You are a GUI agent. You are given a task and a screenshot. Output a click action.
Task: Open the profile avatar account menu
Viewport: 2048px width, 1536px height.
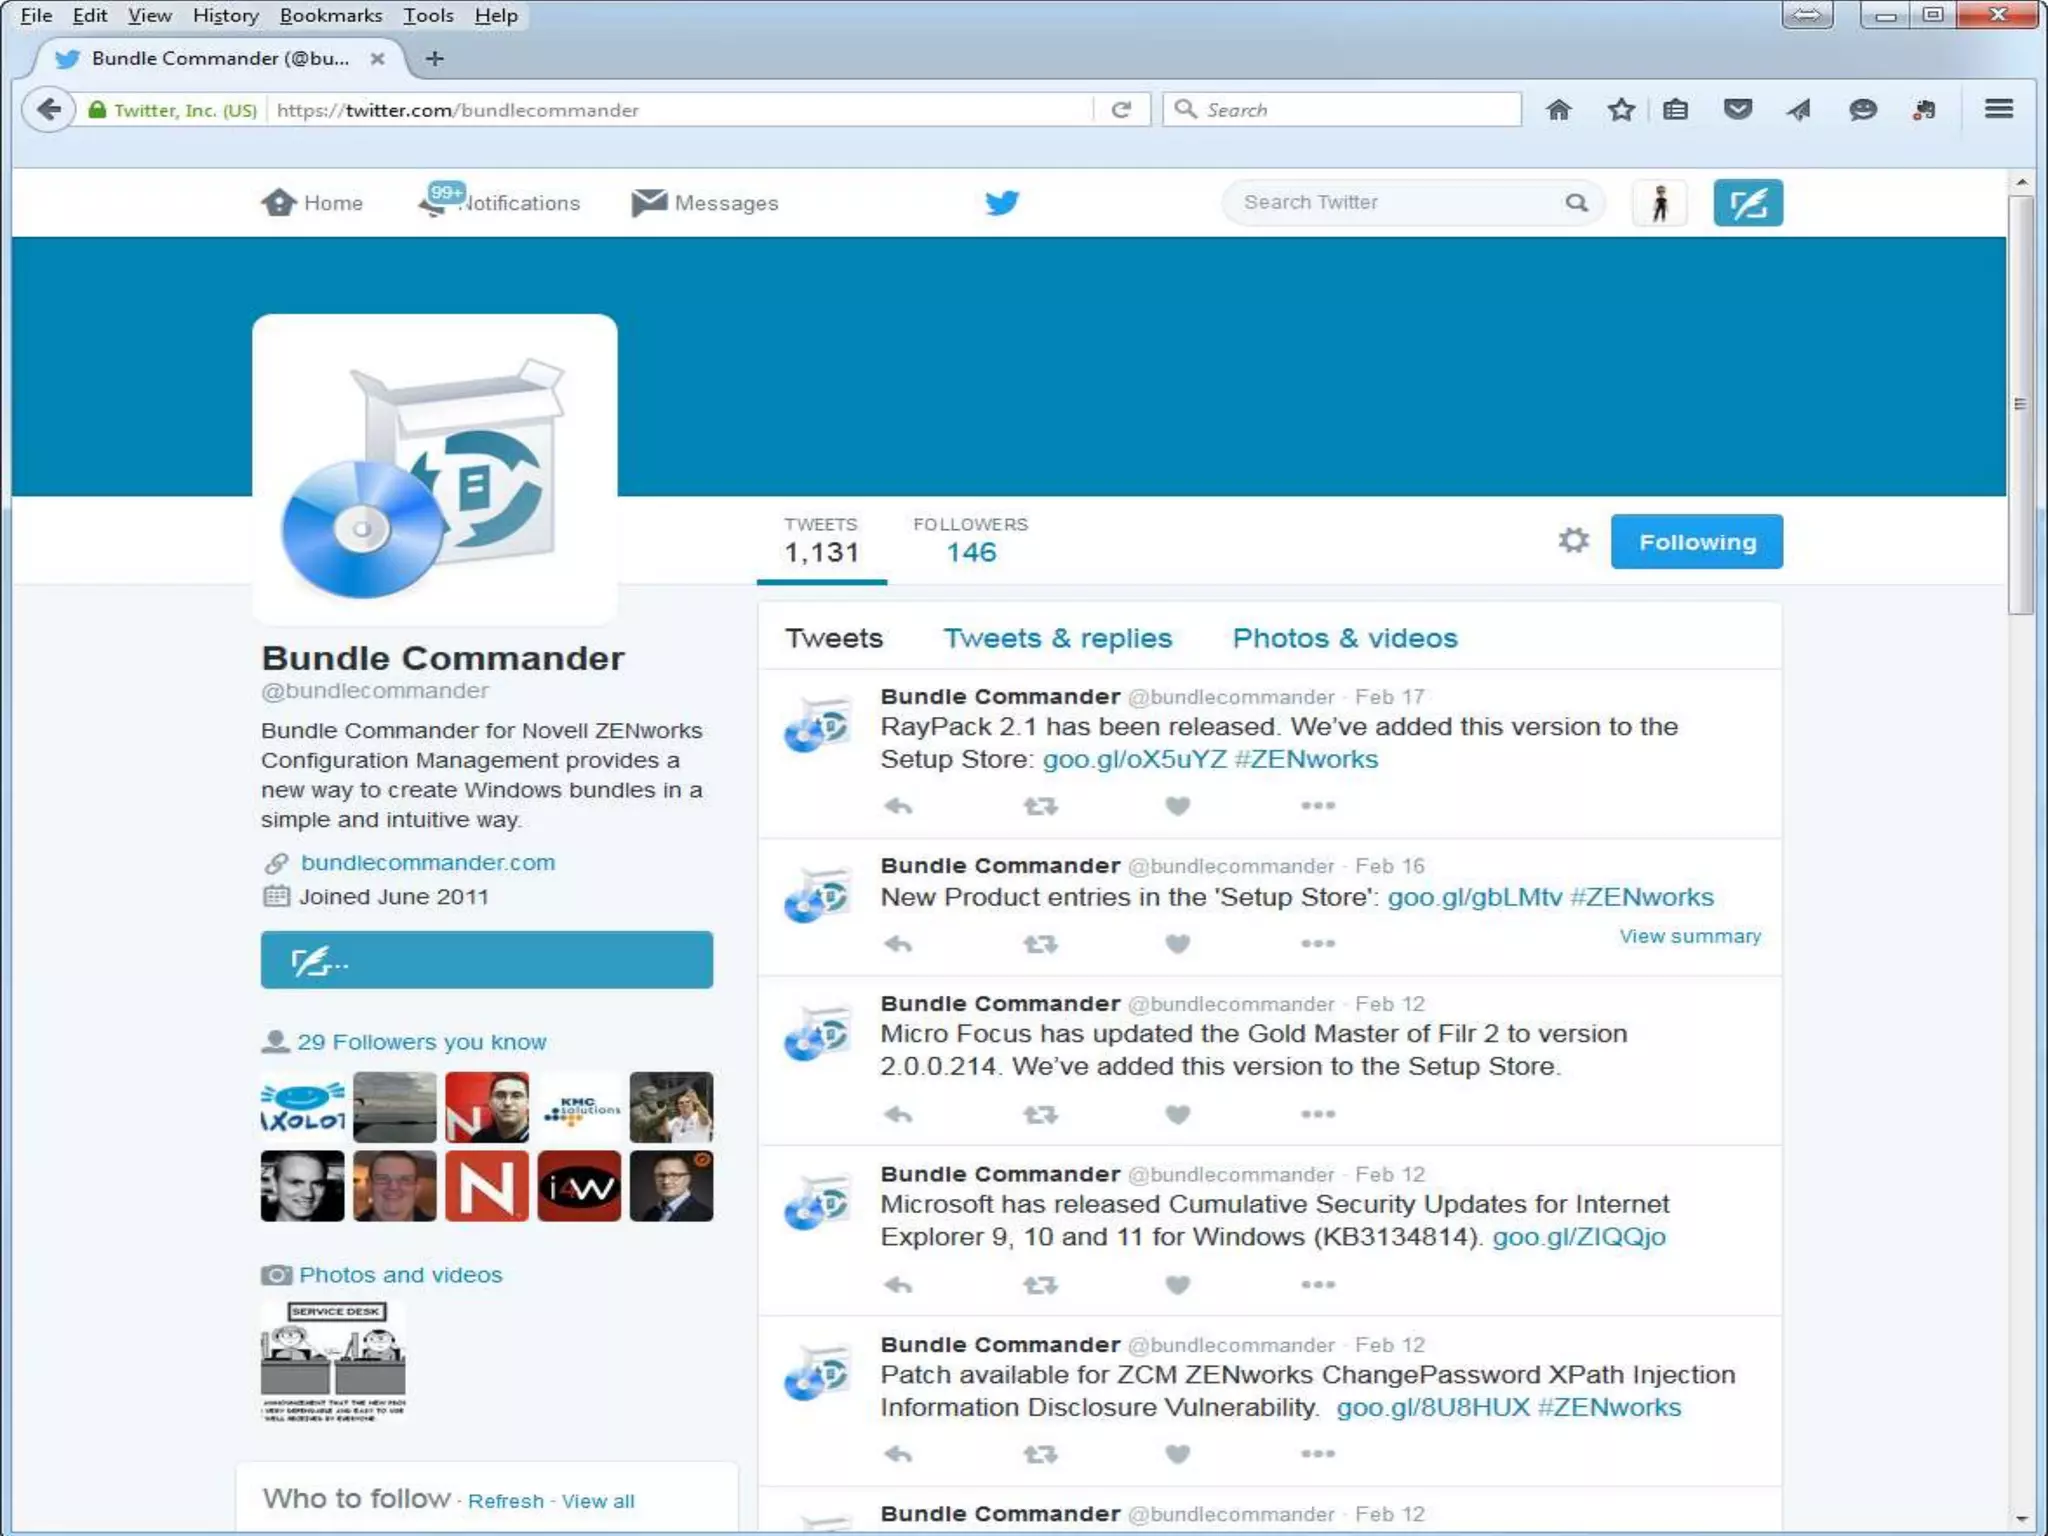1660,203
